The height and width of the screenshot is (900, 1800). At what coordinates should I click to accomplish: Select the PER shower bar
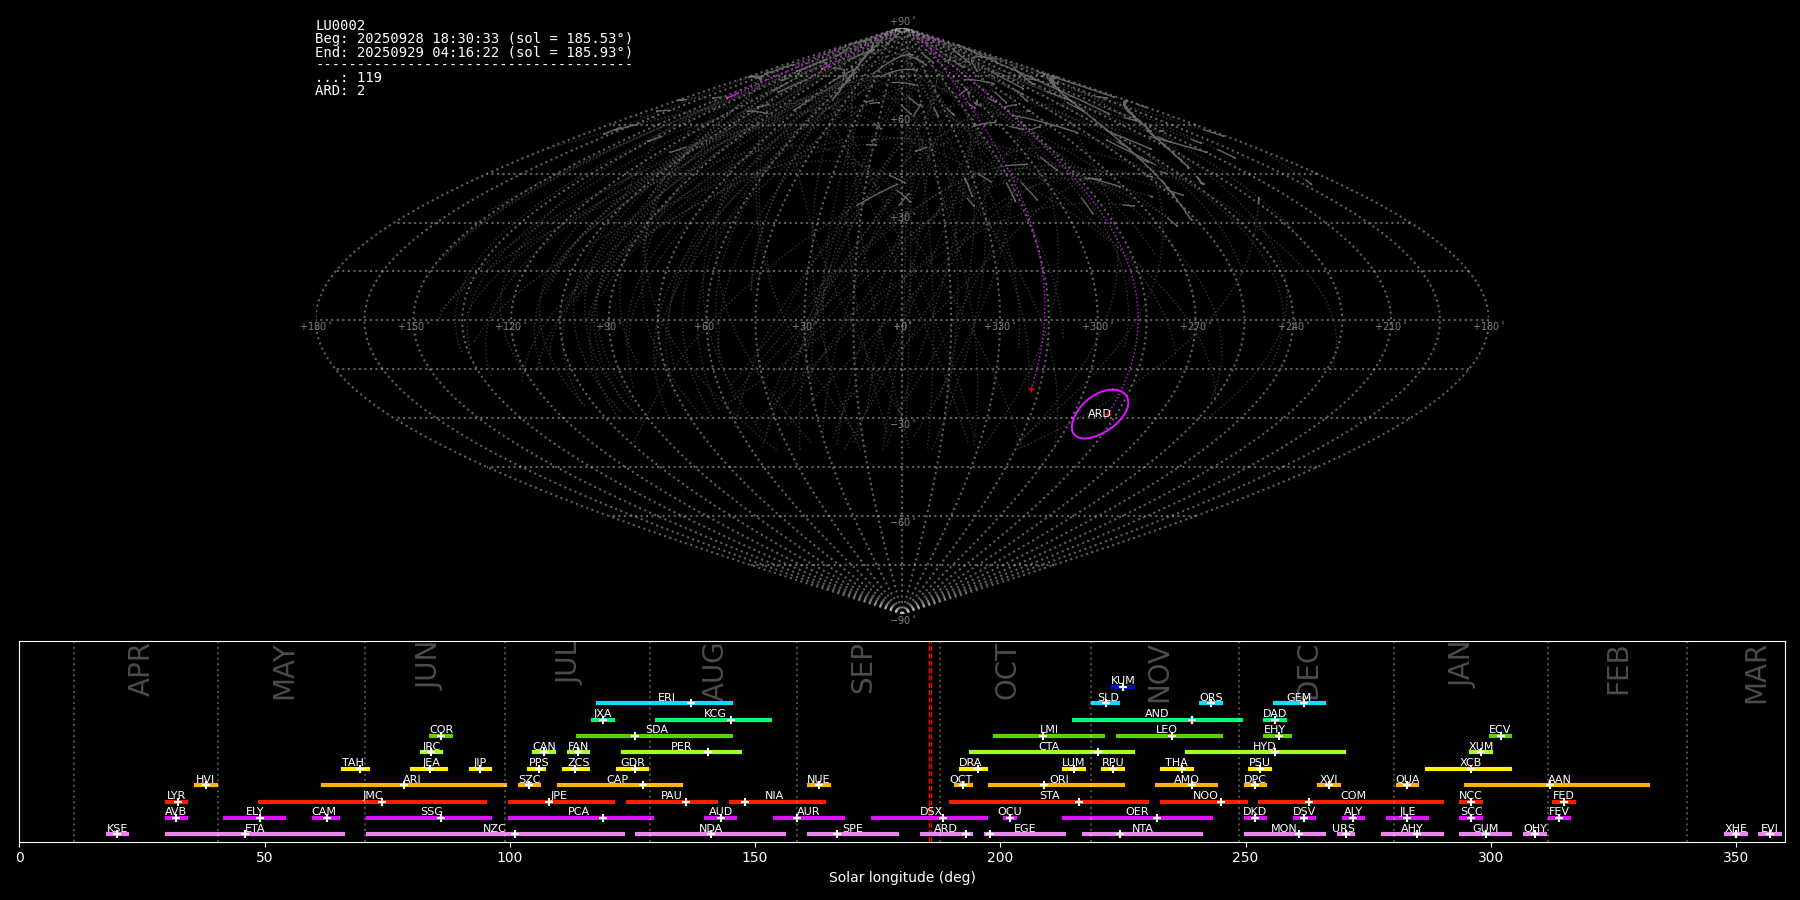click(681, 752)
